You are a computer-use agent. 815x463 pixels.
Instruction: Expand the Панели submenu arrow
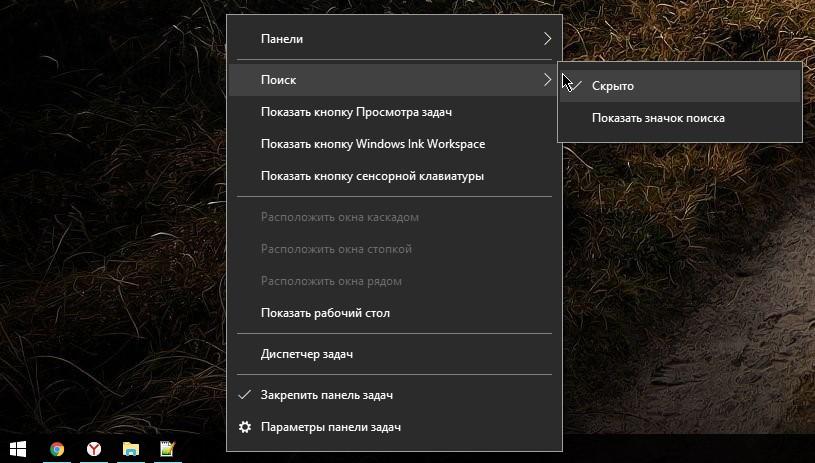pos(547,39)
